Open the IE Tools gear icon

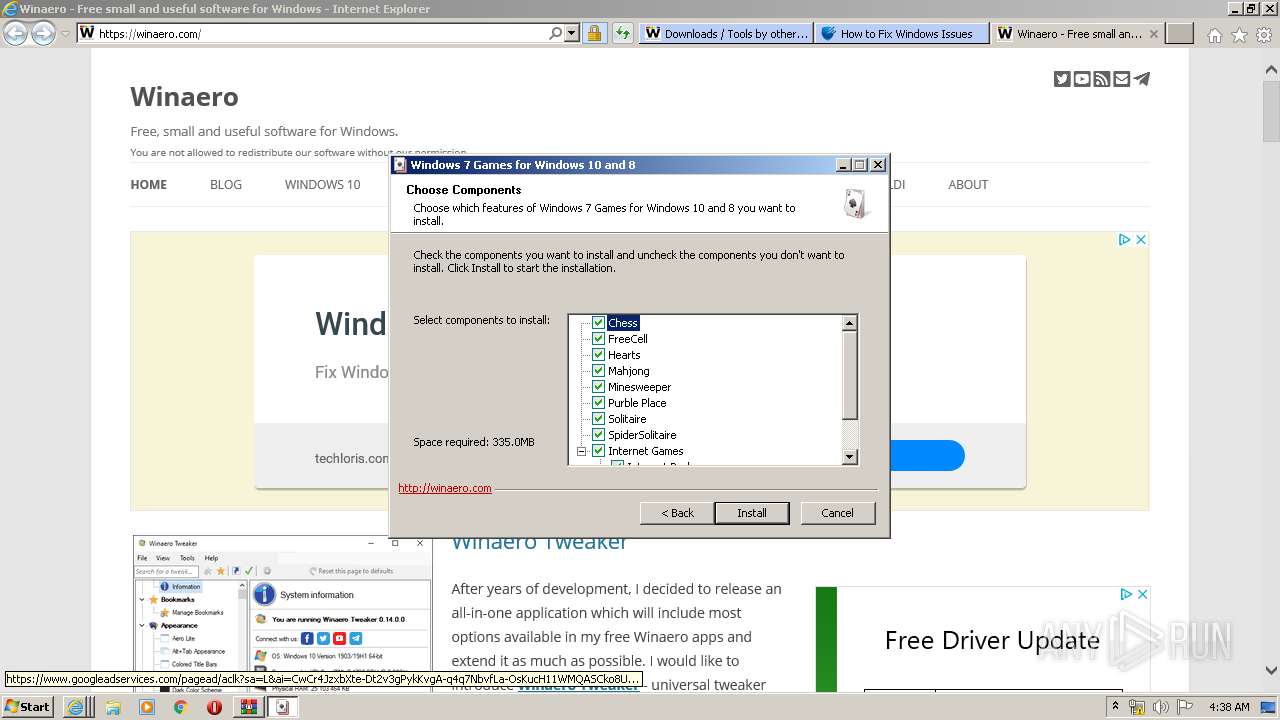(1264, 35)
